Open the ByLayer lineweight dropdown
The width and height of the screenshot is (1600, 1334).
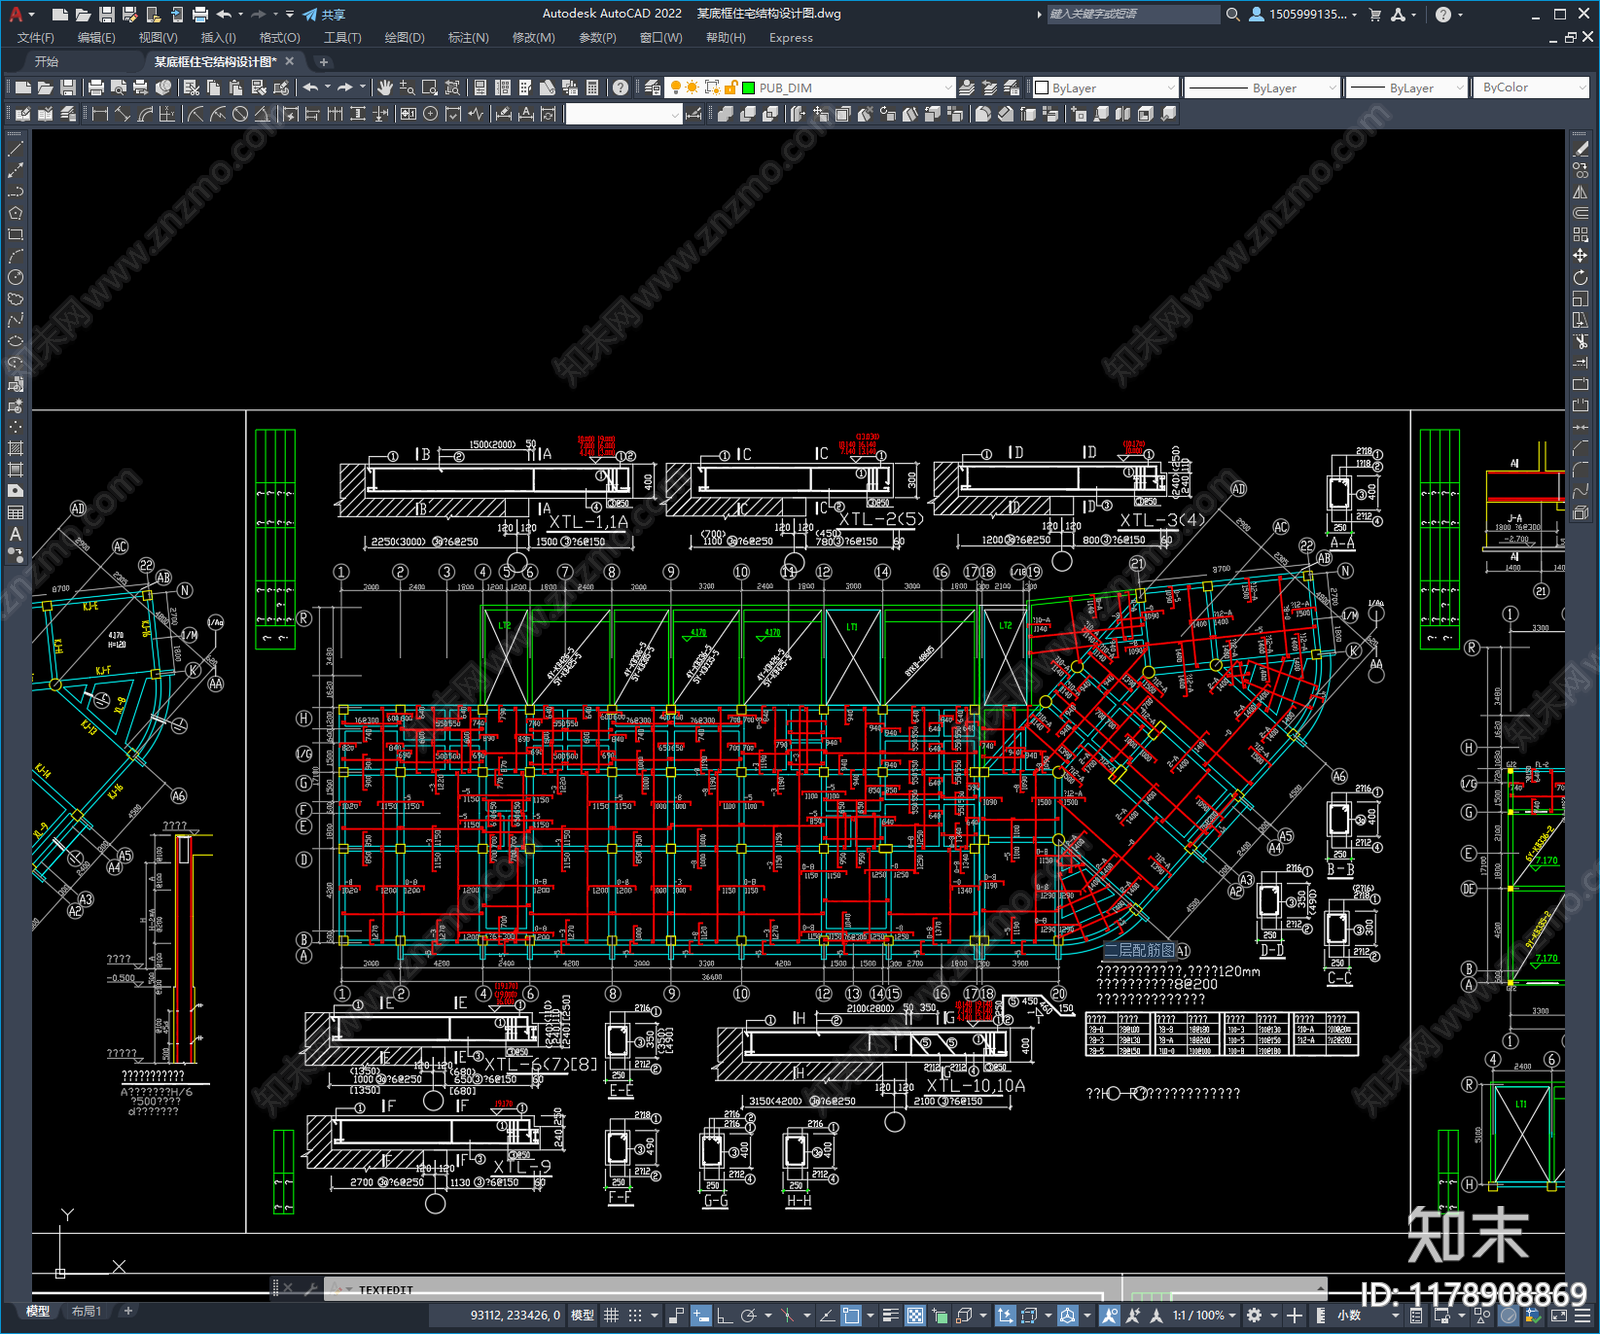tap(1406, 88)
